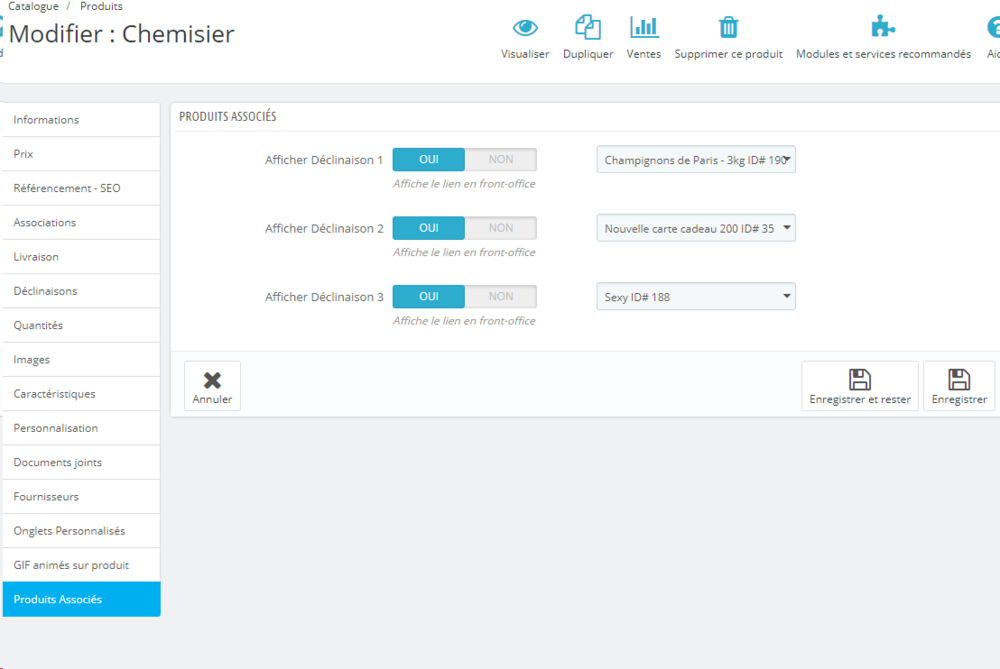Select the Fournisseurs tab

pyautogui.click(x=82, y=497)
